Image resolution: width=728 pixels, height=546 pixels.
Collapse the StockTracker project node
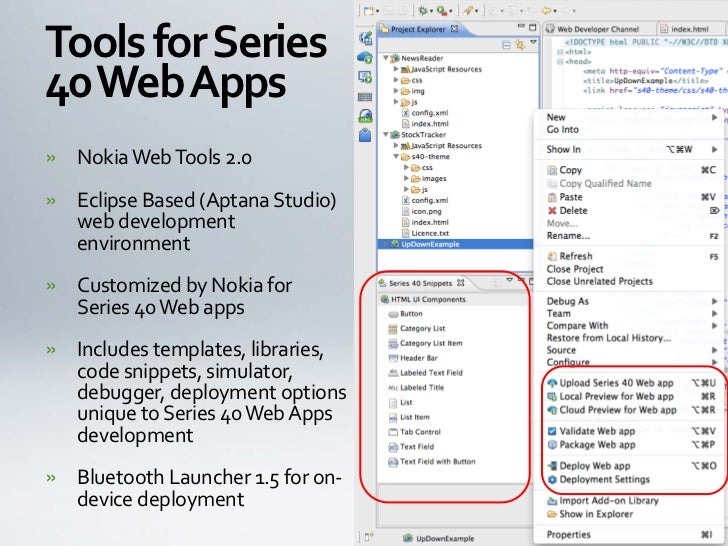coord(385,135)
